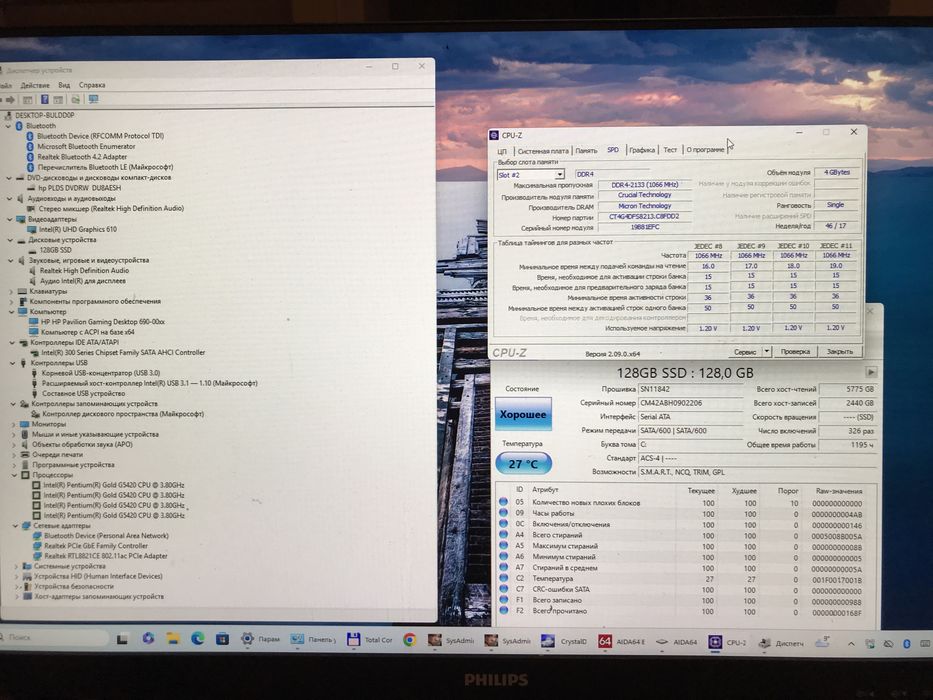
Task: Switch to CrystalDiskInfo on the taskbar
Action: (564, 641)
